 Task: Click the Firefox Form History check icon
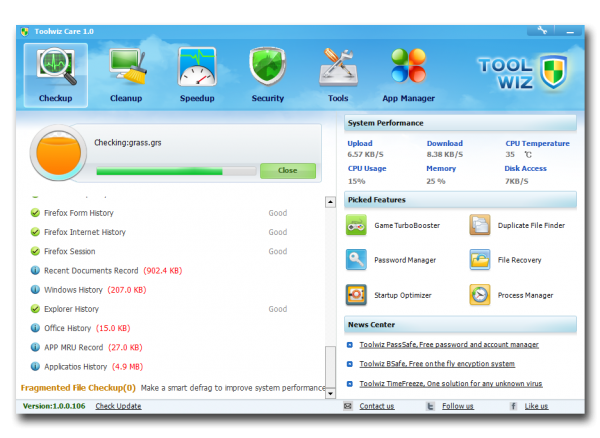35,213
